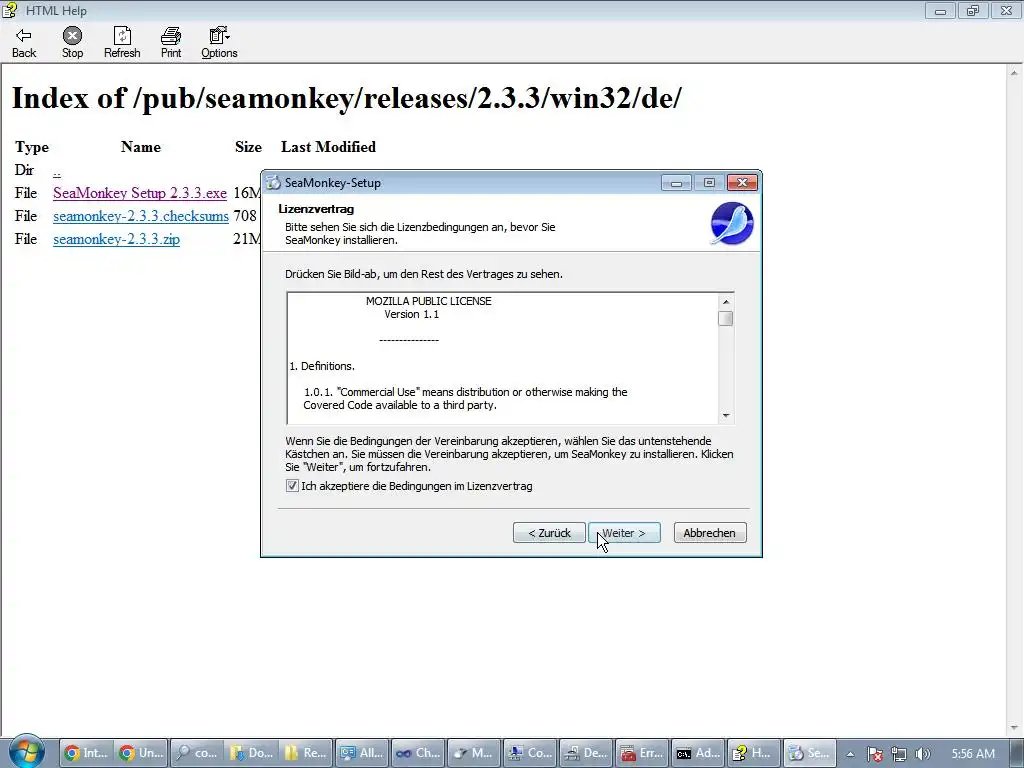1024x768 pixels.
Task: Open seamonkey-2.3.3.checksums link
Action: [x=141, y=216]
